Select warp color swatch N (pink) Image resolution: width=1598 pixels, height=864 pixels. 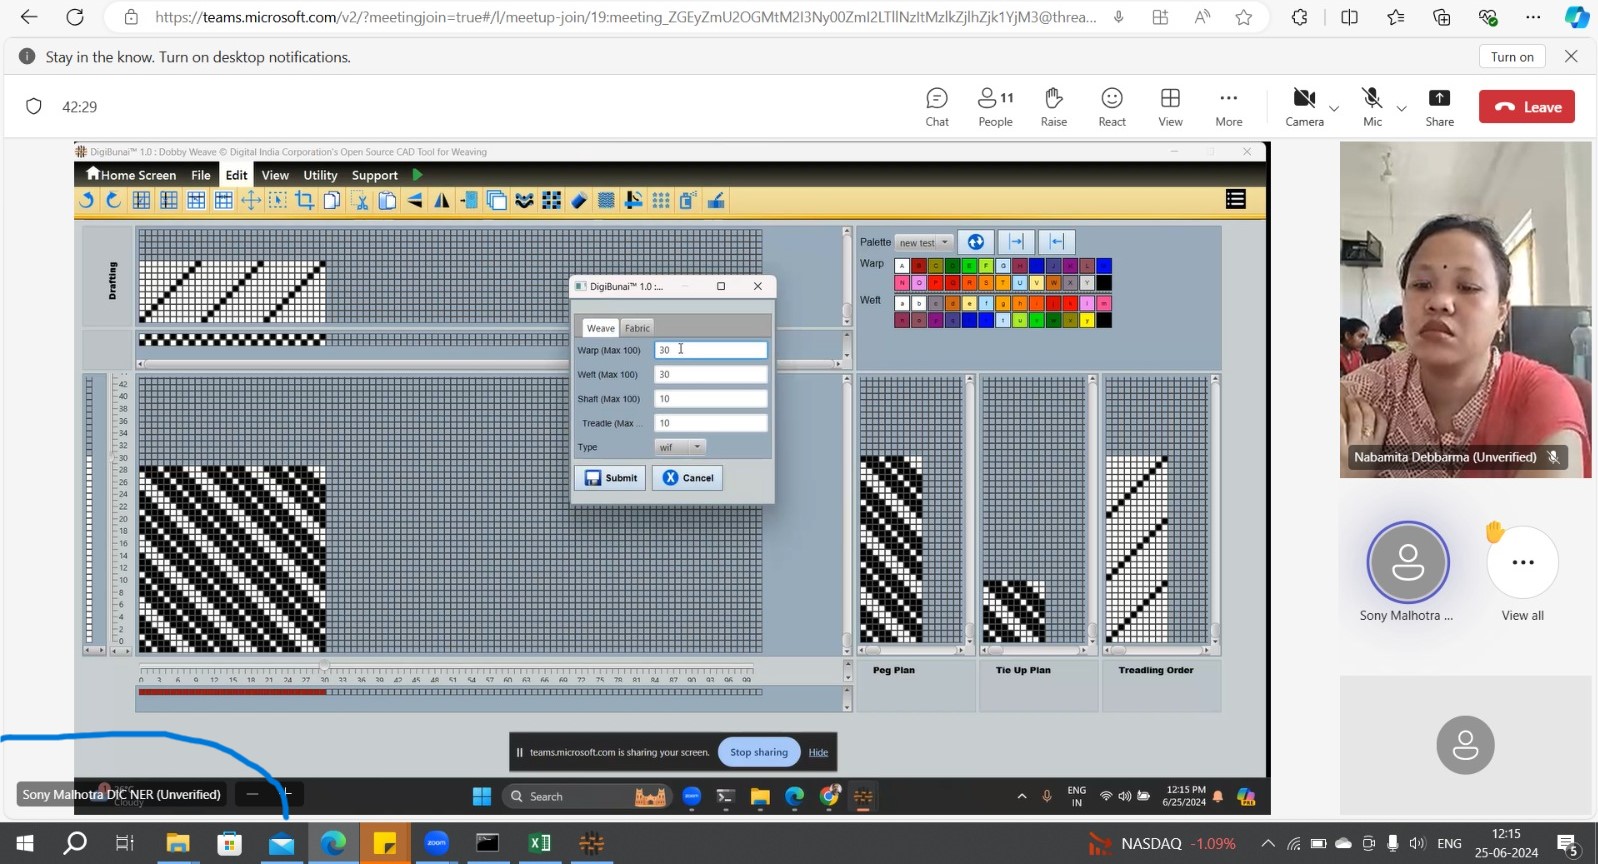pyautogui.click(x=902, y=283)
